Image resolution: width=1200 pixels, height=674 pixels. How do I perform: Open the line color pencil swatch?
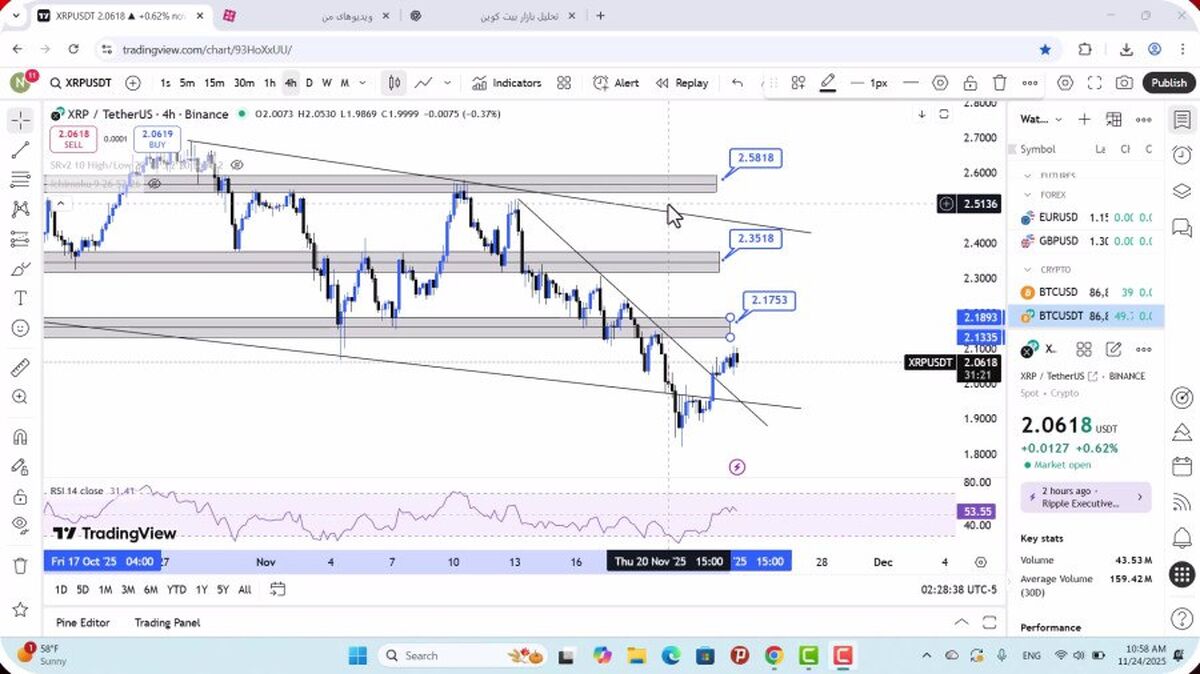click(828, 83)
